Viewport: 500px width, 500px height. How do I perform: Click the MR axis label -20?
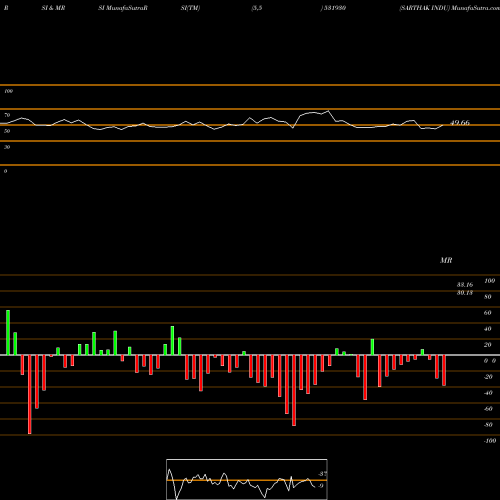tap(488, 377)
